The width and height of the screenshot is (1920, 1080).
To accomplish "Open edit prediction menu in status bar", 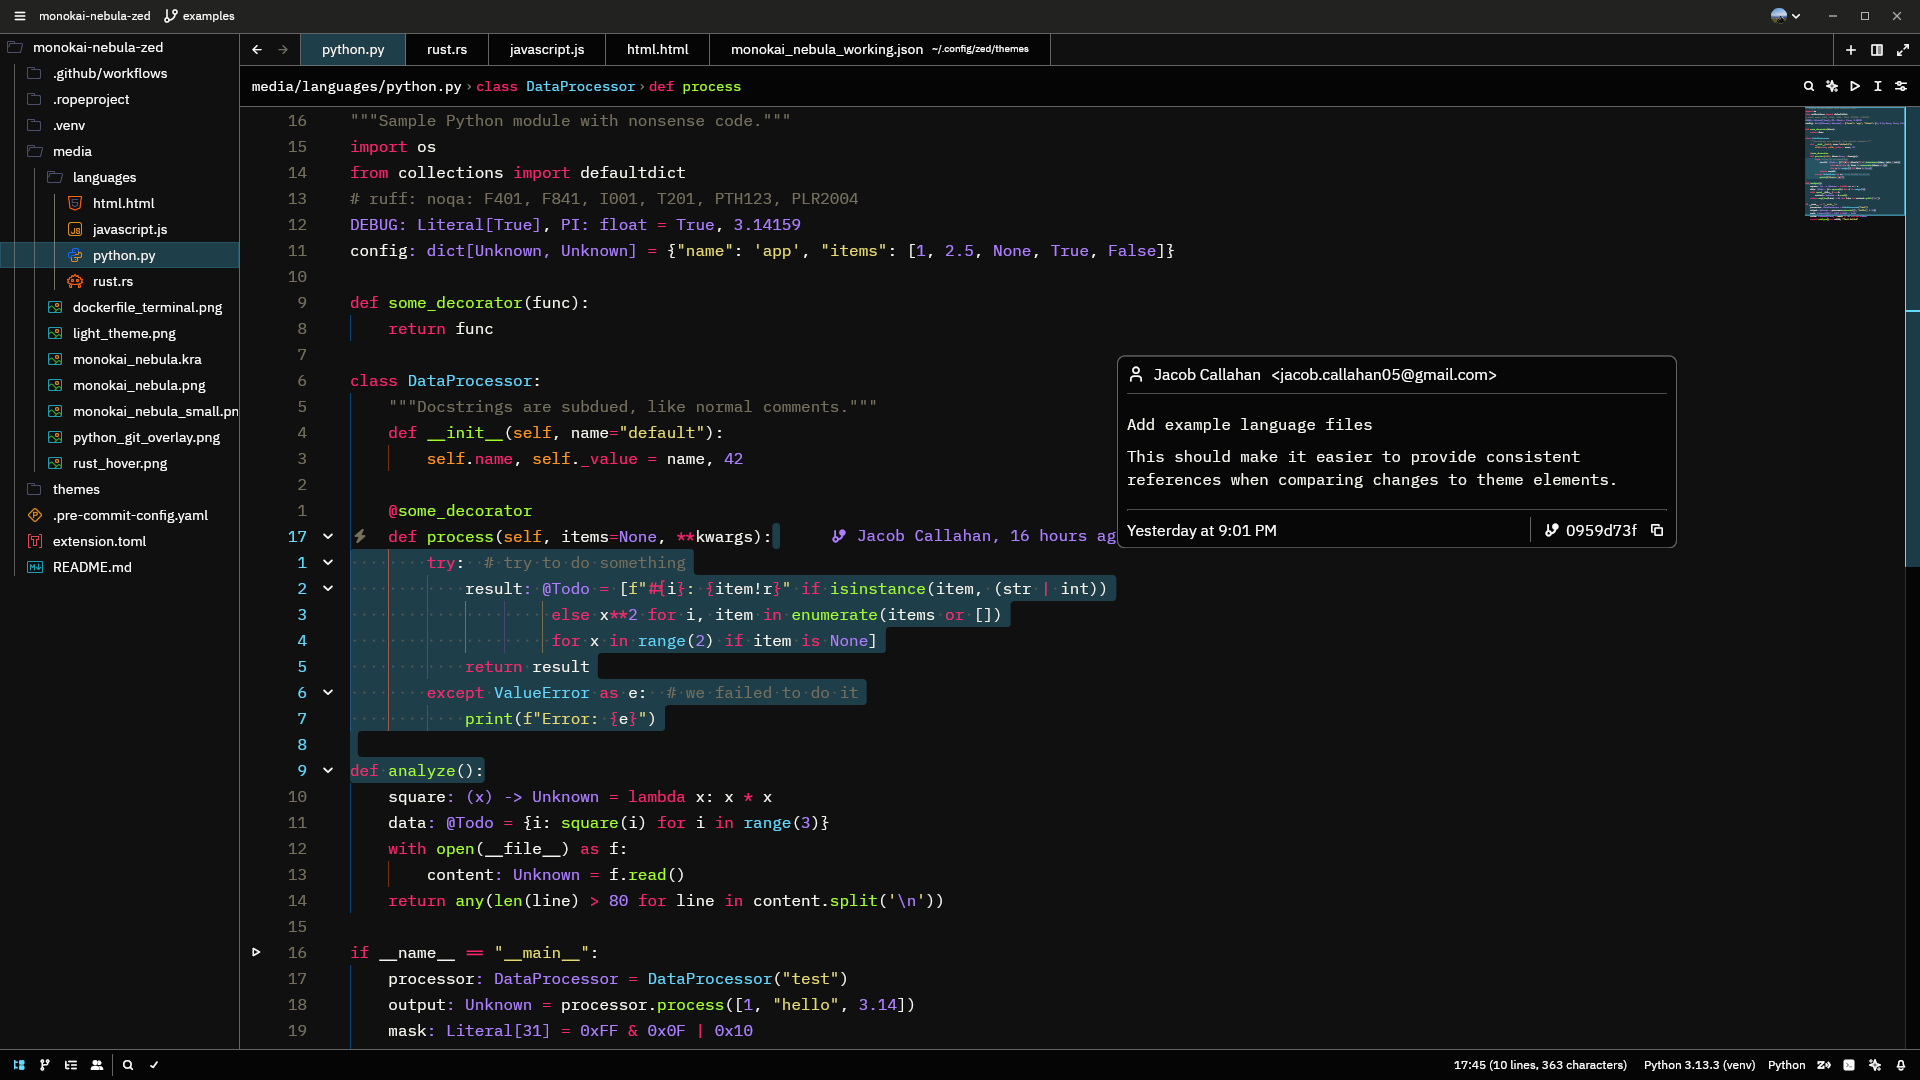I will pyautogui.click(x=1824, y=1065).
